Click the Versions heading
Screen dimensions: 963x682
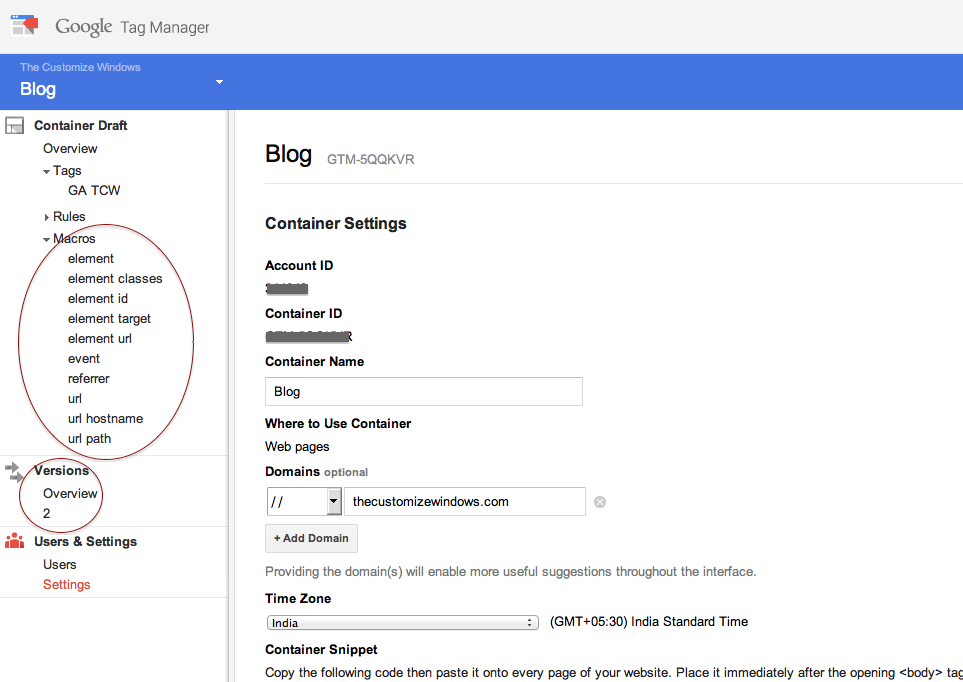pos(61,470)
